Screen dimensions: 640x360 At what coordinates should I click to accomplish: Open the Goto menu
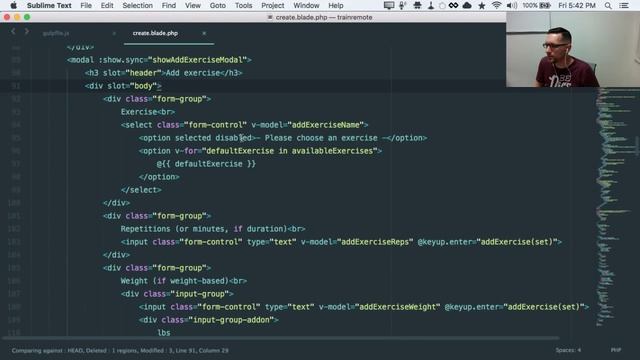pos(218,5)
